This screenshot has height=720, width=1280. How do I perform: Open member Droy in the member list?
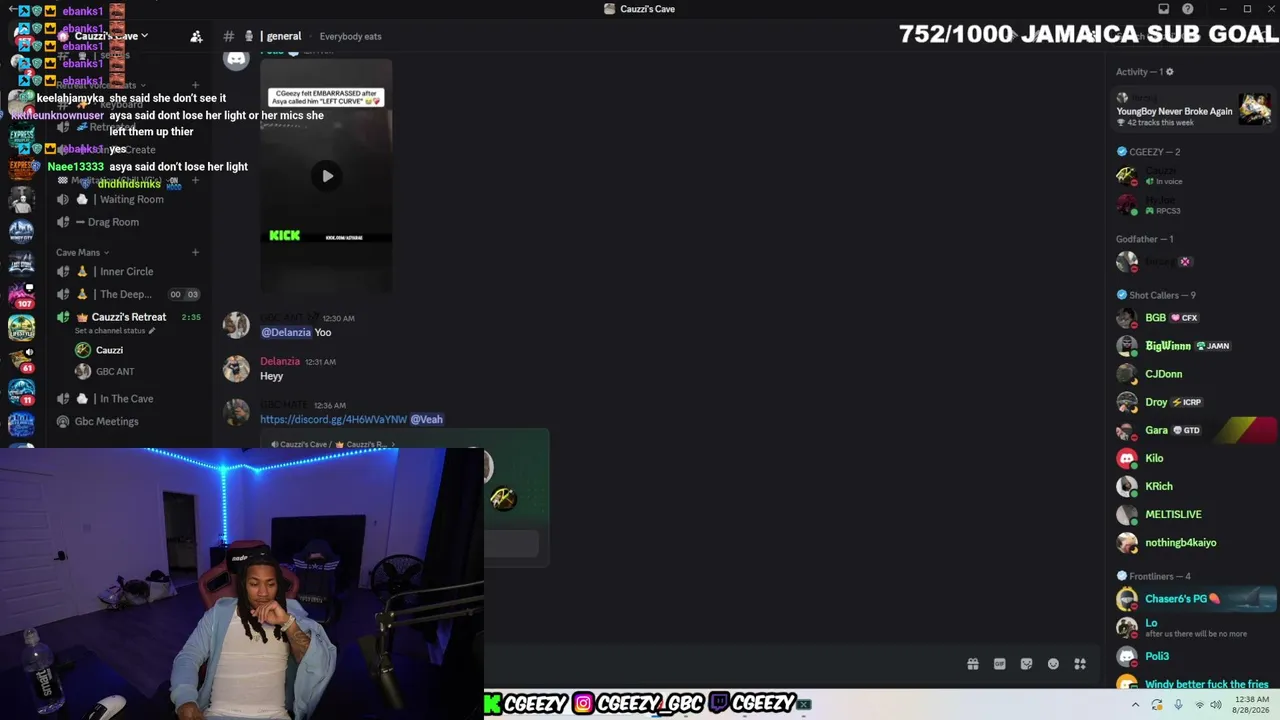tap(1194, 402)
